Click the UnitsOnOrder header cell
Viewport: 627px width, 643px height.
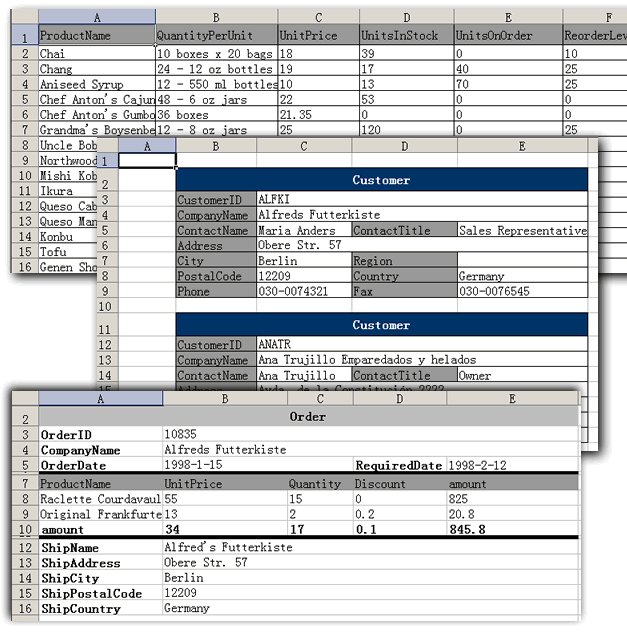pos(508,35)
